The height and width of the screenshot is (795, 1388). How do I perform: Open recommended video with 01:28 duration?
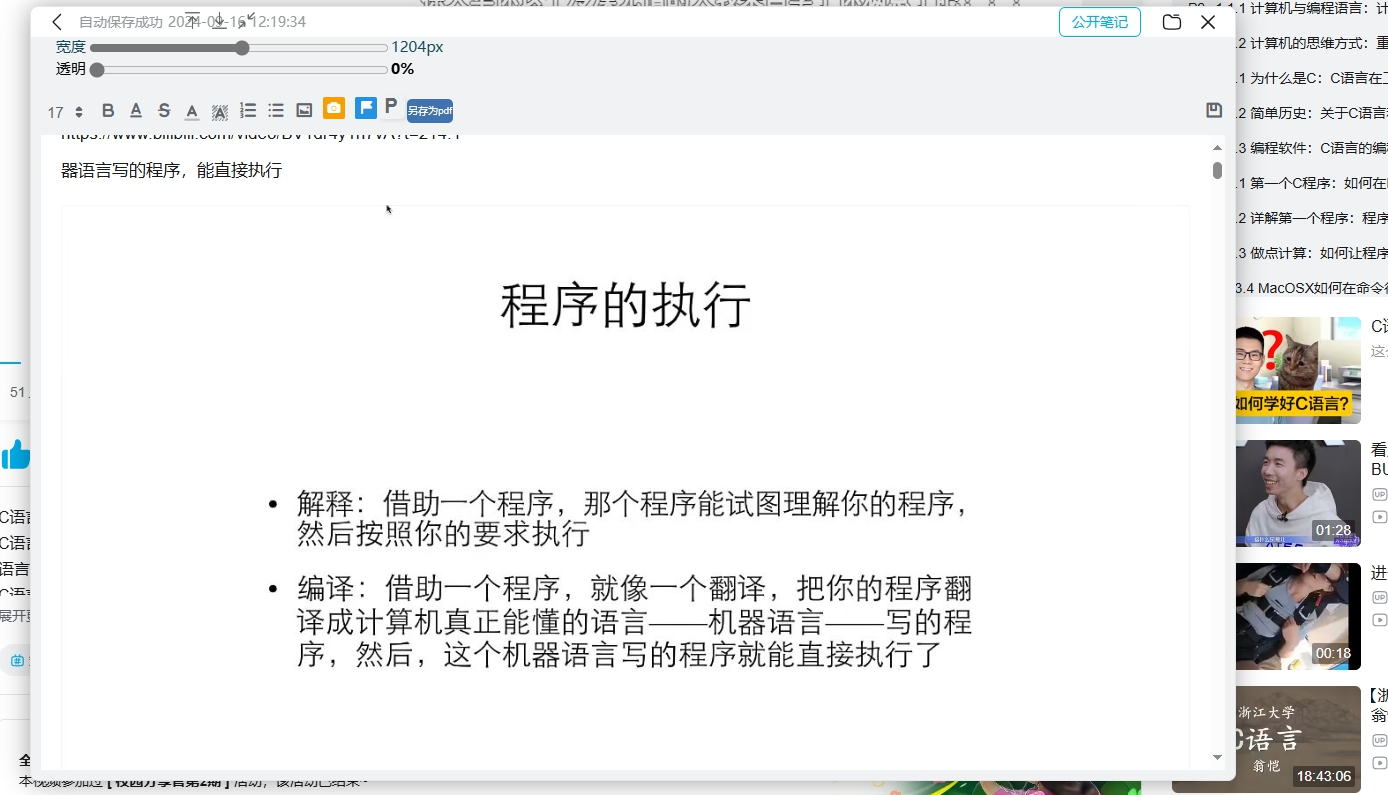(1298, 493)
